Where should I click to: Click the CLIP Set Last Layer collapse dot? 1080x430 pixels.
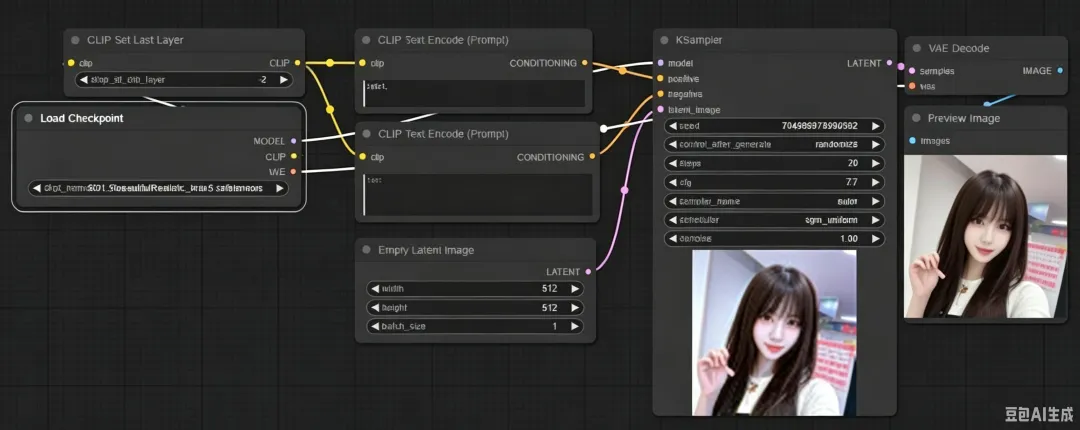(75, 40)
